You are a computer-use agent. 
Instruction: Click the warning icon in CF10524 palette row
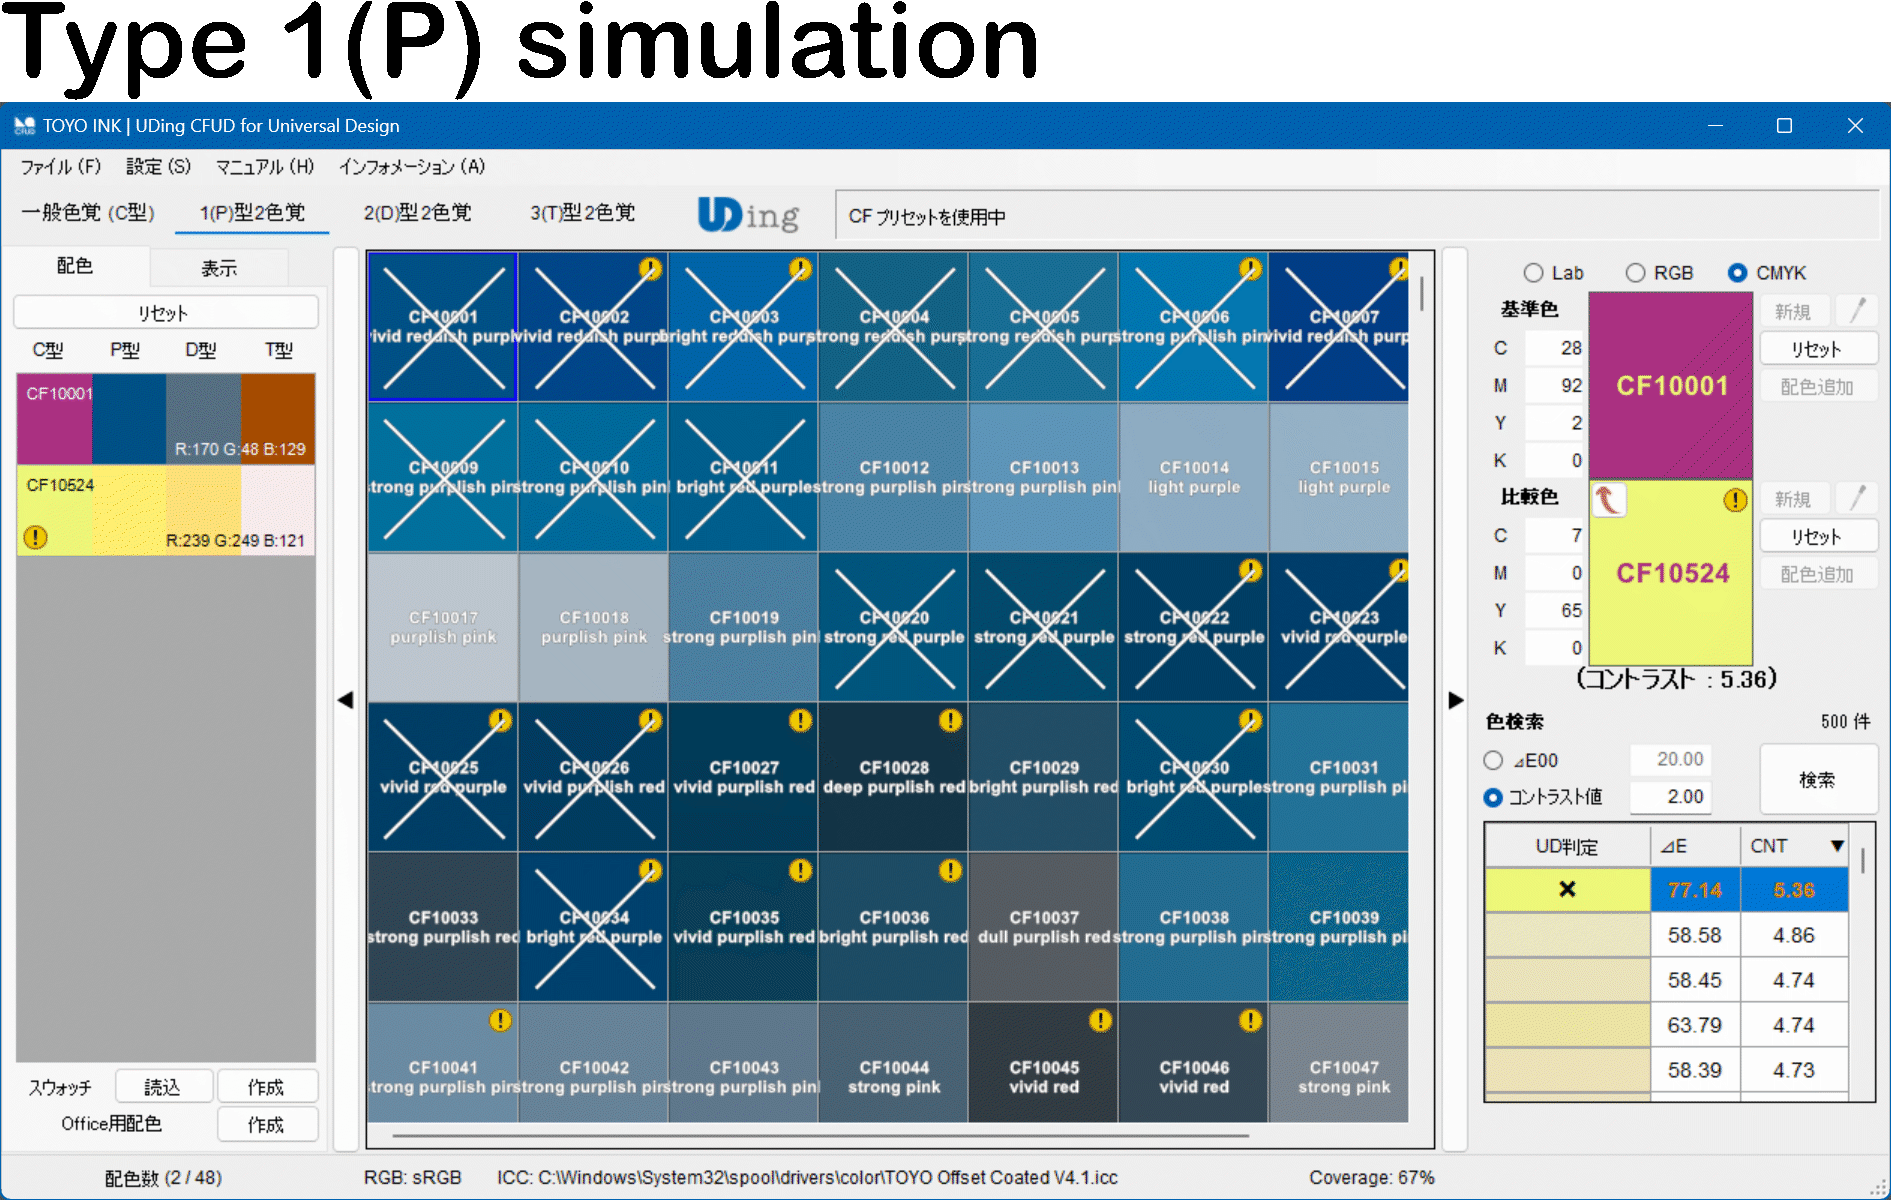[x=36, y=538]
